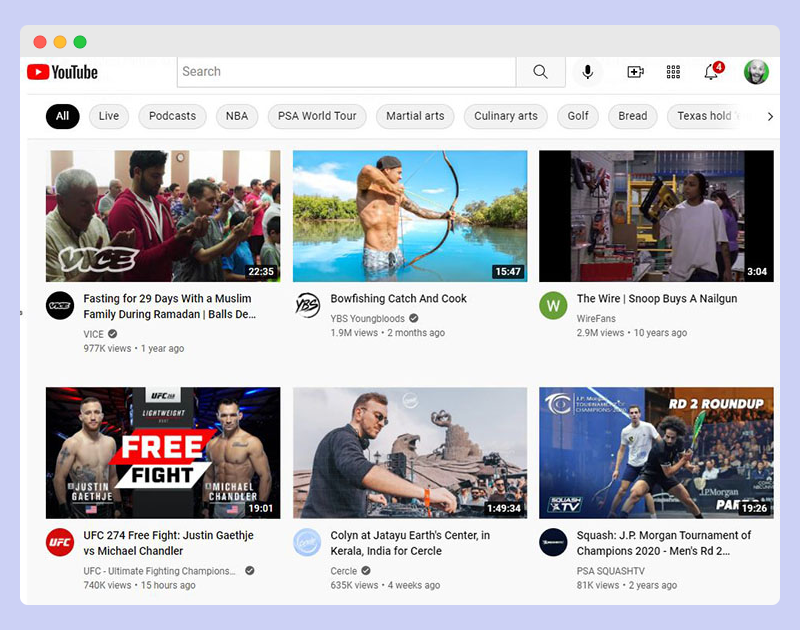Click the red macOS close window button
Screen dimensions: 800x630
pyautogui.click(x=40, y=42)
